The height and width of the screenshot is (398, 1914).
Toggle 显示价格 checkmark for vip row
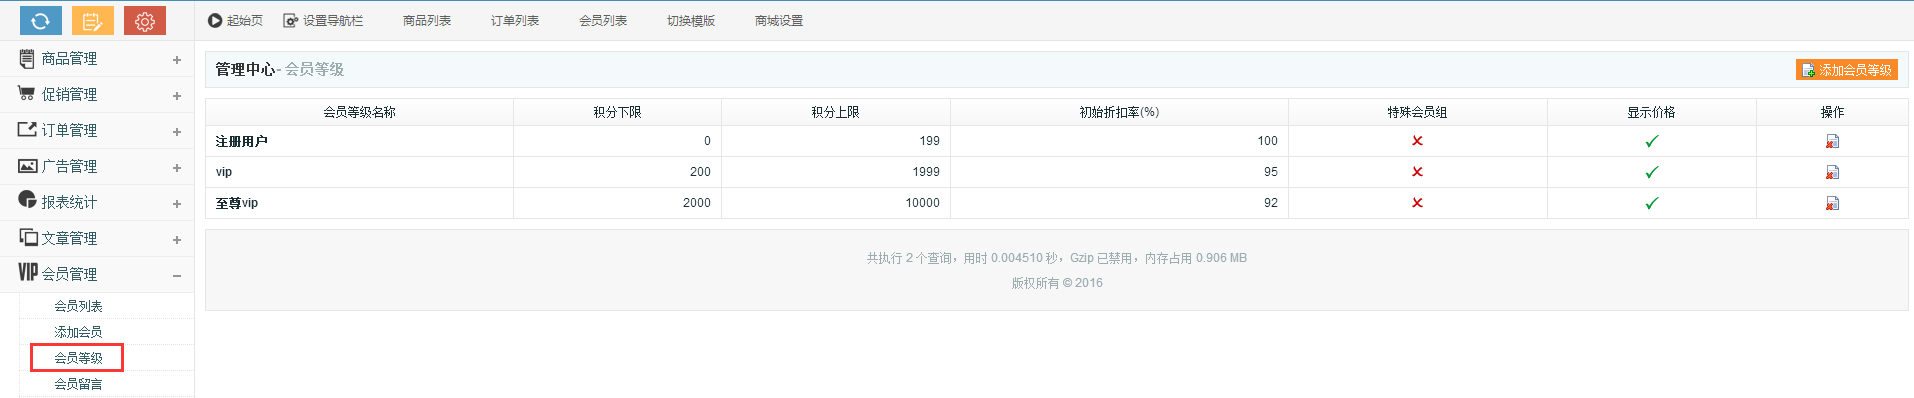click(x=1651, y=172)
